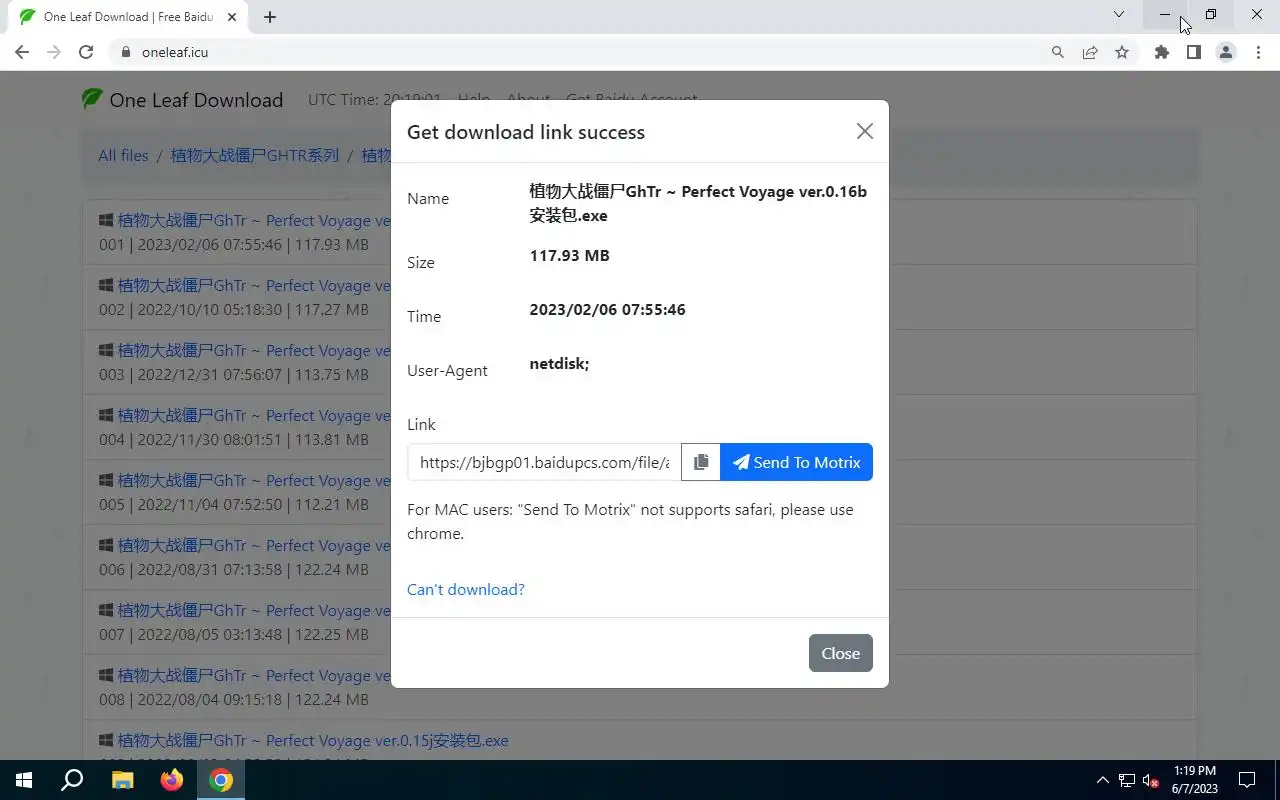
Task: Toggle Chrome side panel icon
Action: coord(1194,52)
